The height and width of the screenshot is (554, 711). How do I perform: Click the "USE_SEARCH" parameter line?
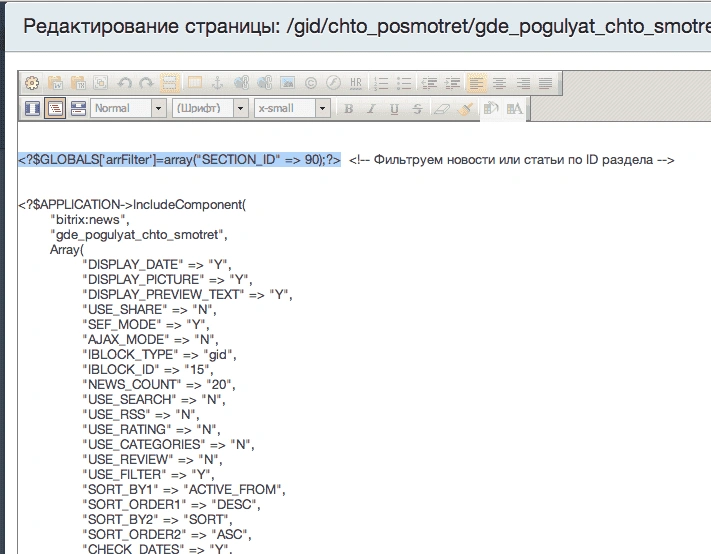pyautogui.click(x=154, y=399)
